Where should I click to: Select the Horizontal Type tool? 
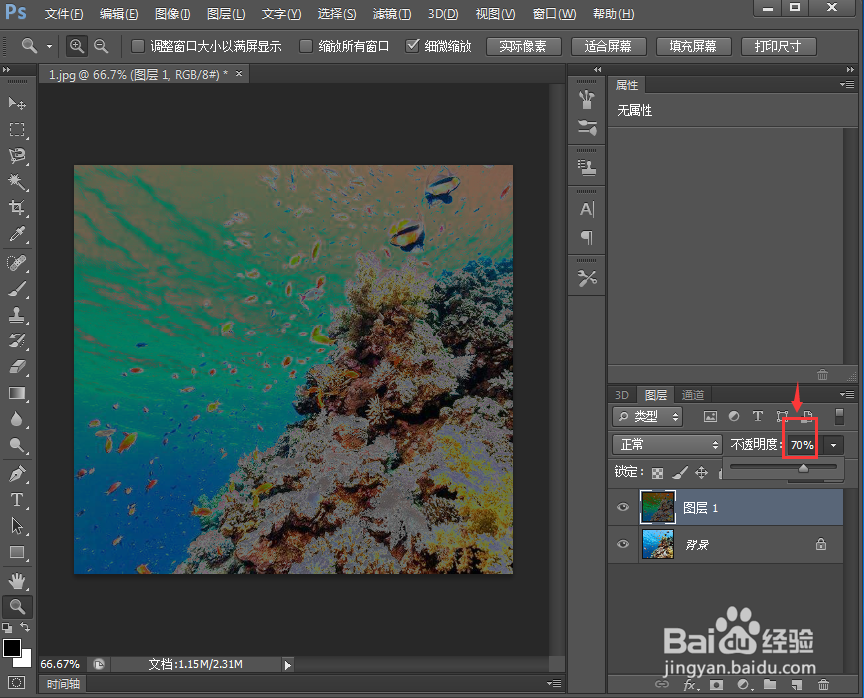coord(17,500)
